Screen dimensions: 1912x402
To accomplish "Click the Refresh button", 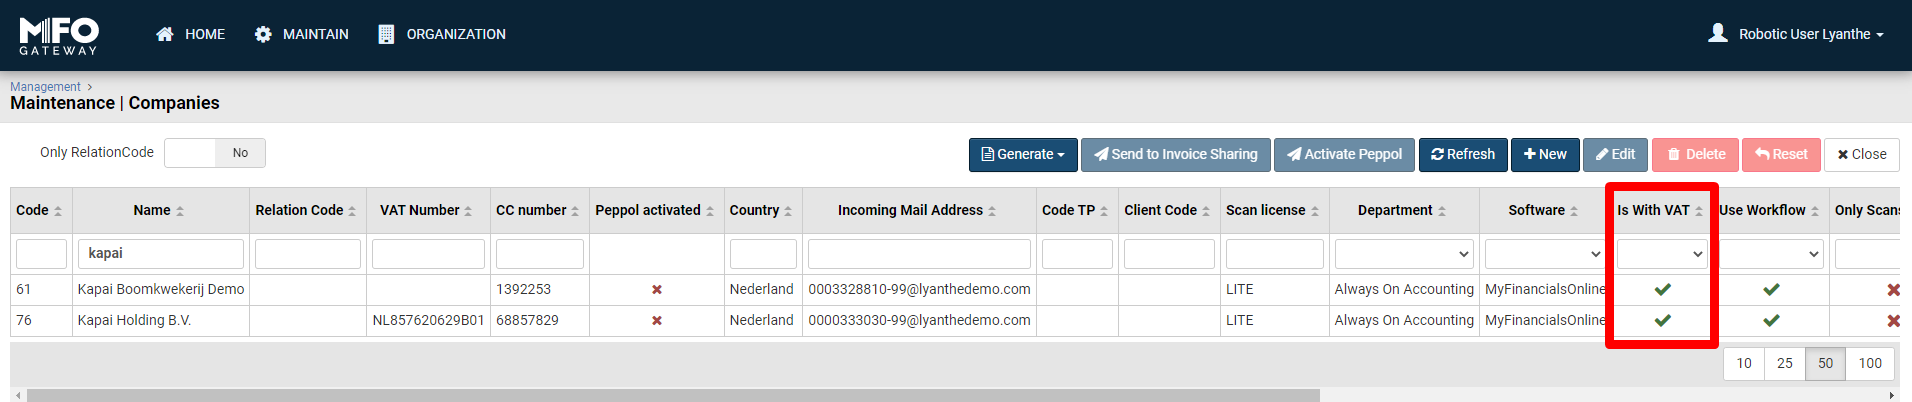I will tap(1463, 154).
